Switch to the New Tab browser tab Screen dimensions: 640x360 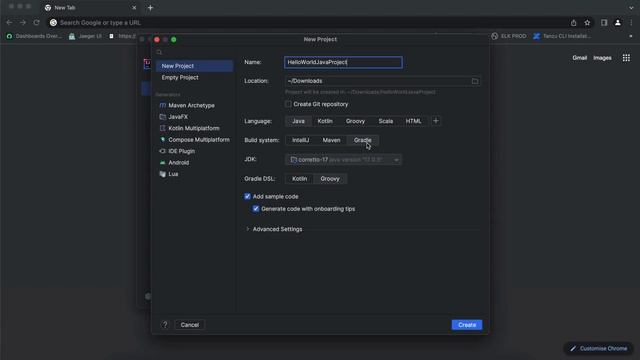(90, 8)
